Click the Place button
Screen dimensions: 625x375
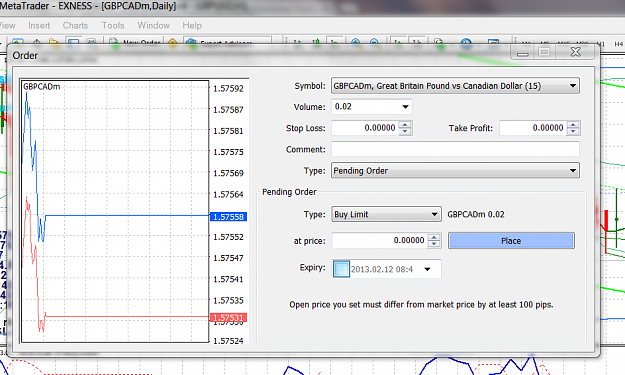(x=511, y=241)
